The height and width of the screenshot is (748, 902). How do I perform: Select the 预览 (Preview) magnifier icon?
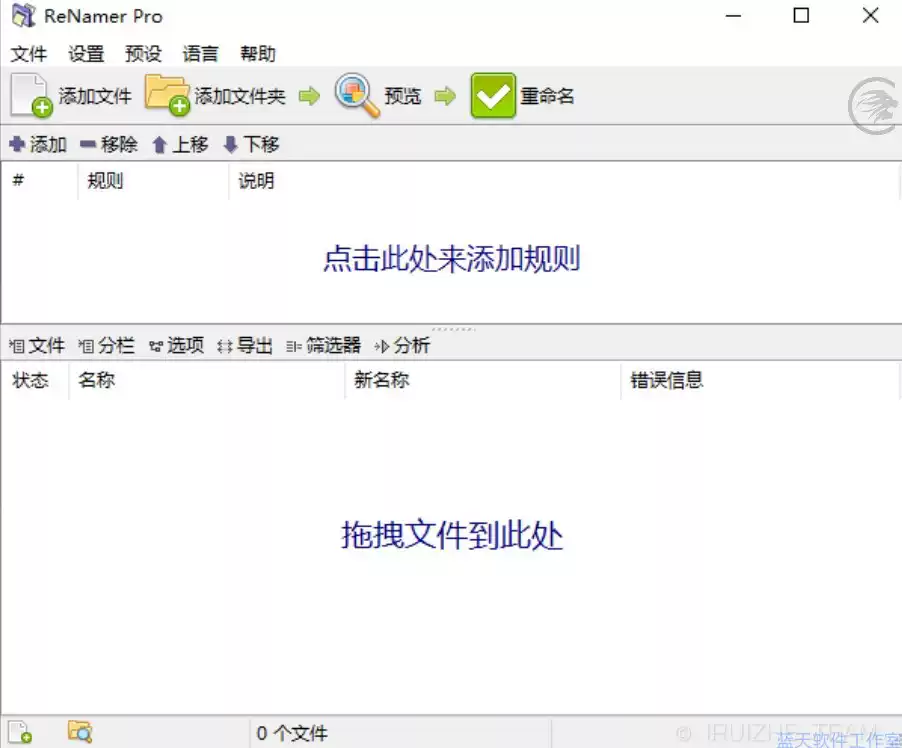(x=352, y=95)
